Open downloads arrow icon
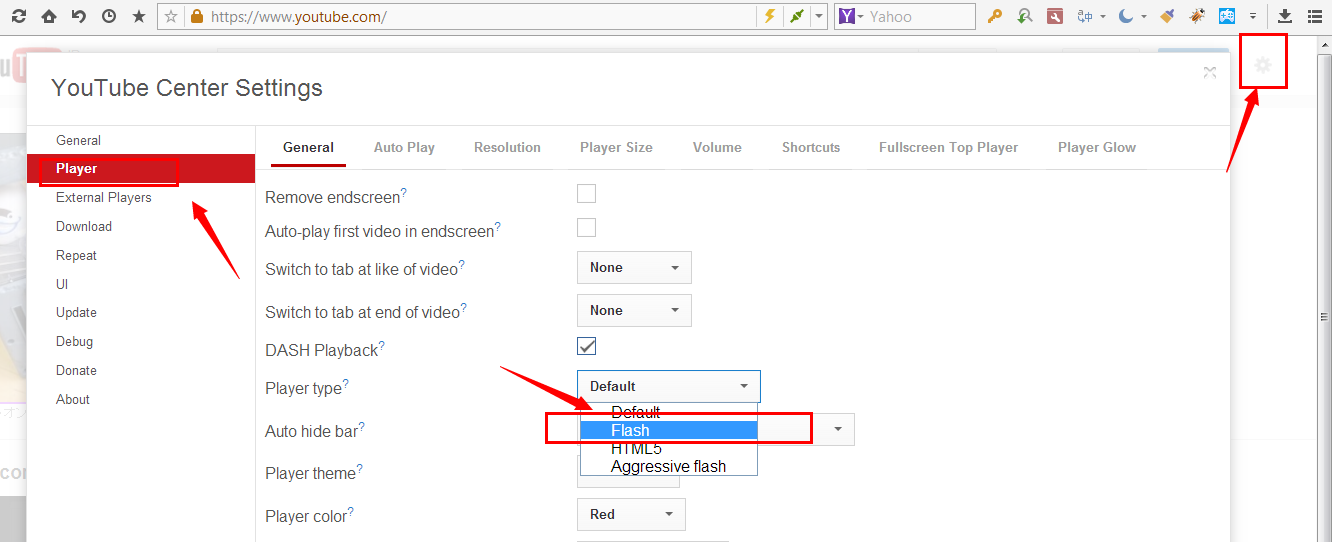The width and height of the screenshot is (1332, 542). (x=1286, y=16)
